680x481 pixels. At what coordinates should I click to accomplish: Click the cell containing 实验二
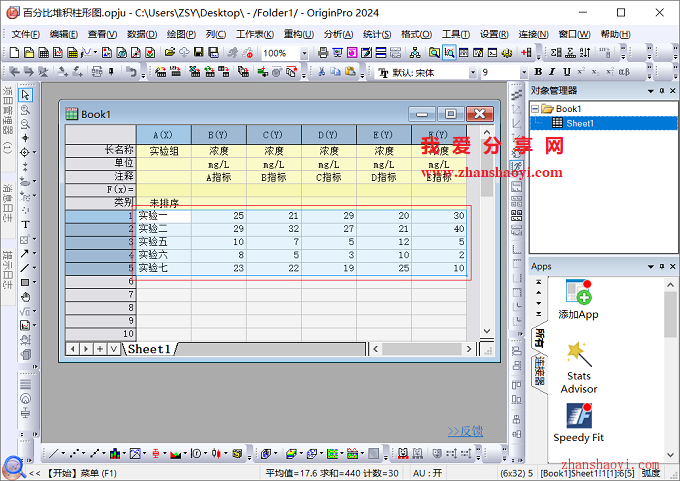(163, 229)
